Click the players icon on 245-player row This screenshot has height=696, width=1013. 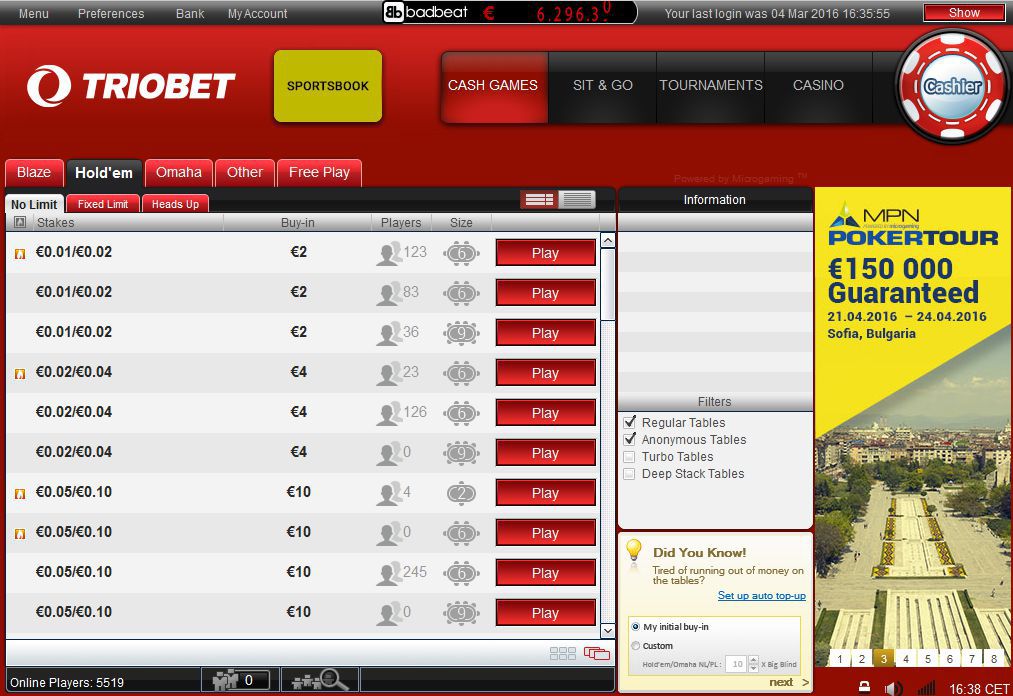[x=388, y=573]
